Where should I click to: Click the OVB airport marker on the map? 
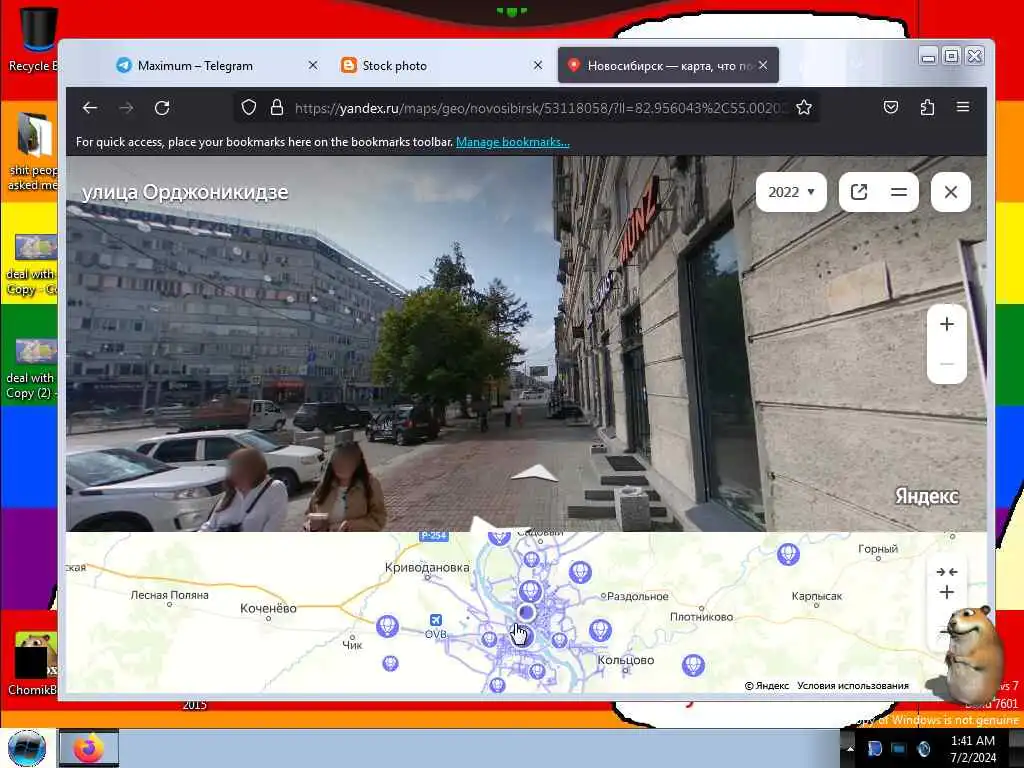pos(436,620)
